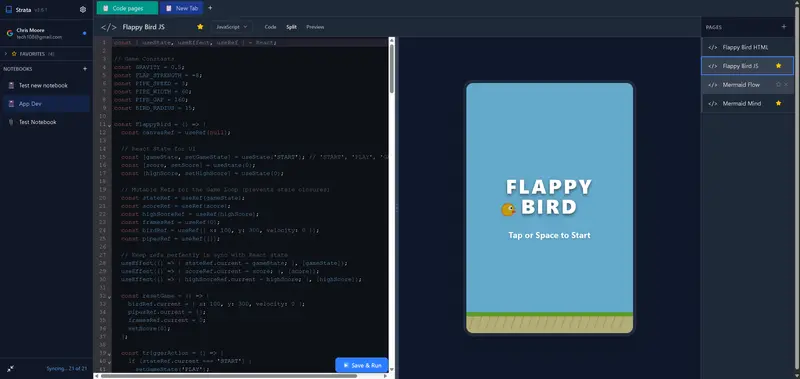Add a new notebook with plus icon
The image size is (800, 379).
[x=85, y=69]
